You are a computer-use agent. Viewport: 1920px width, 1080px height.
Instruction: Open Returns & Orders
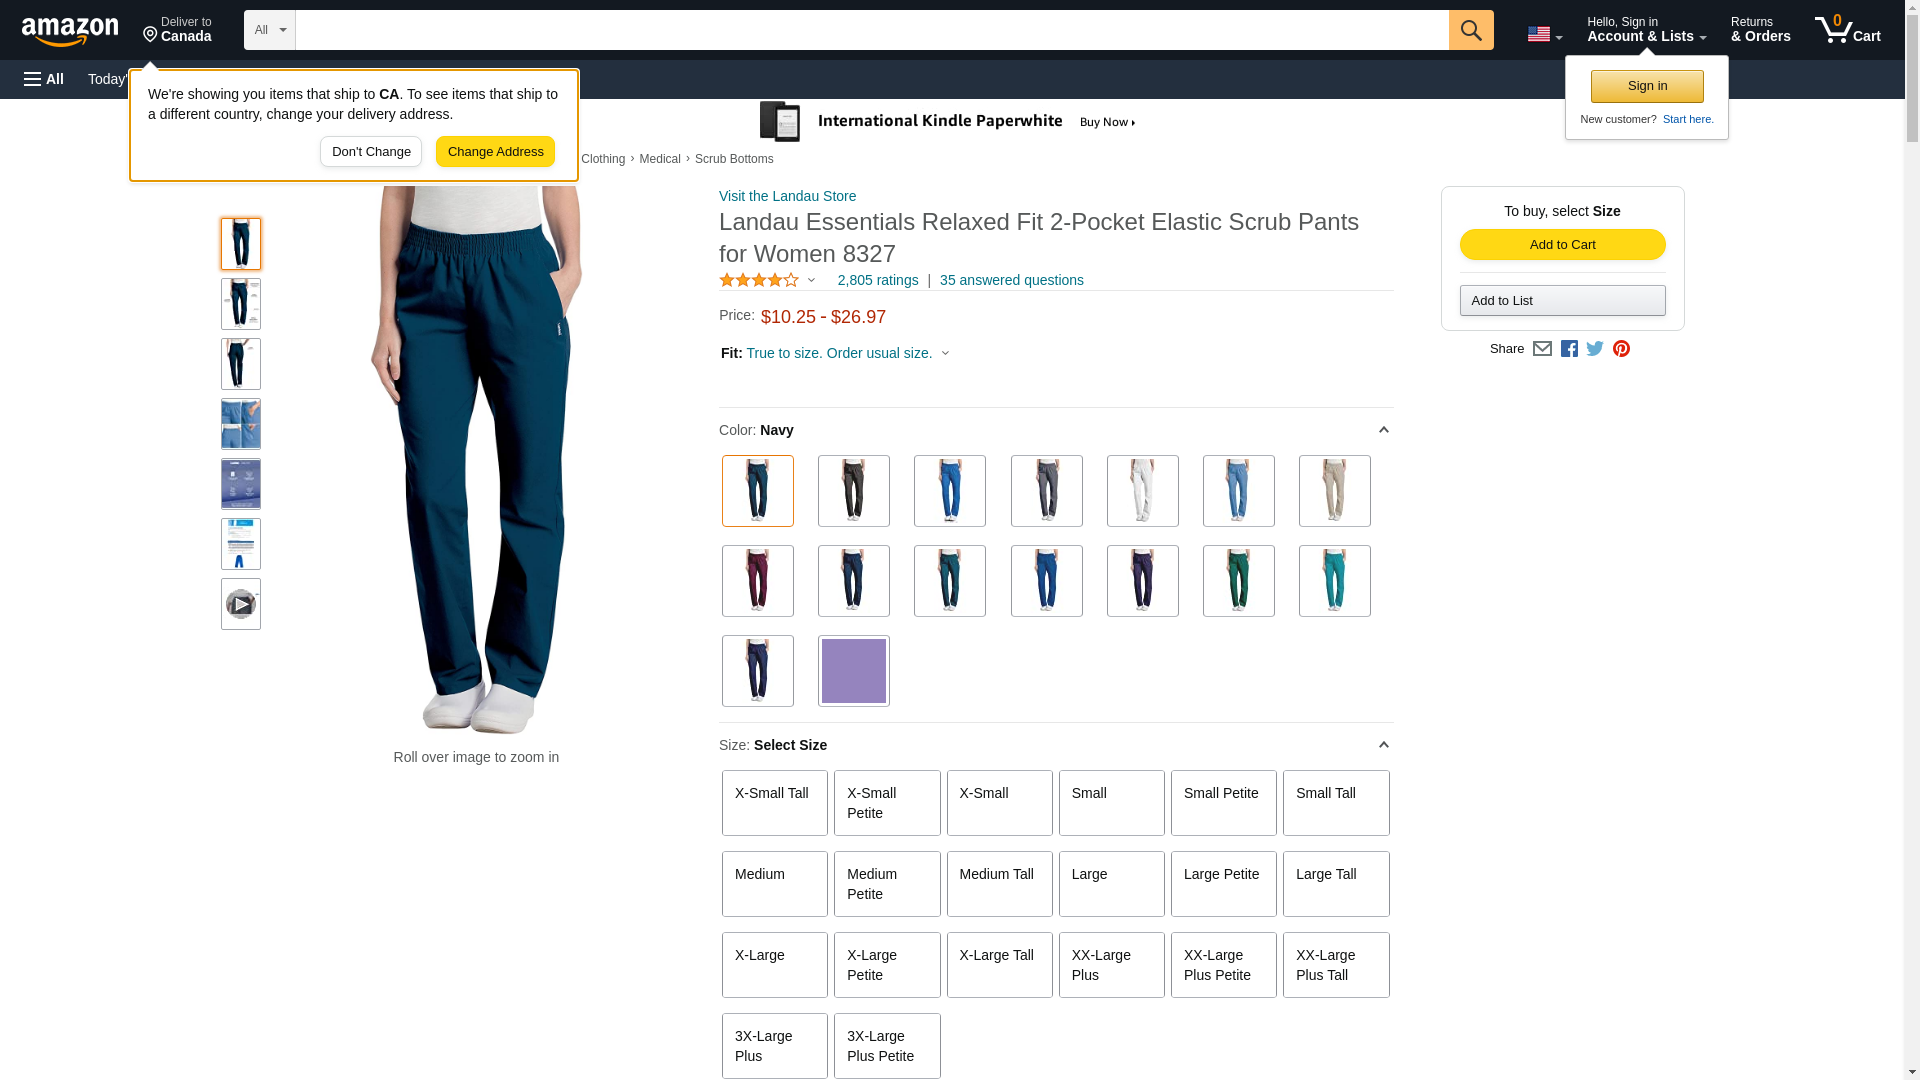pyautogui.click(x=1760, y=30)
